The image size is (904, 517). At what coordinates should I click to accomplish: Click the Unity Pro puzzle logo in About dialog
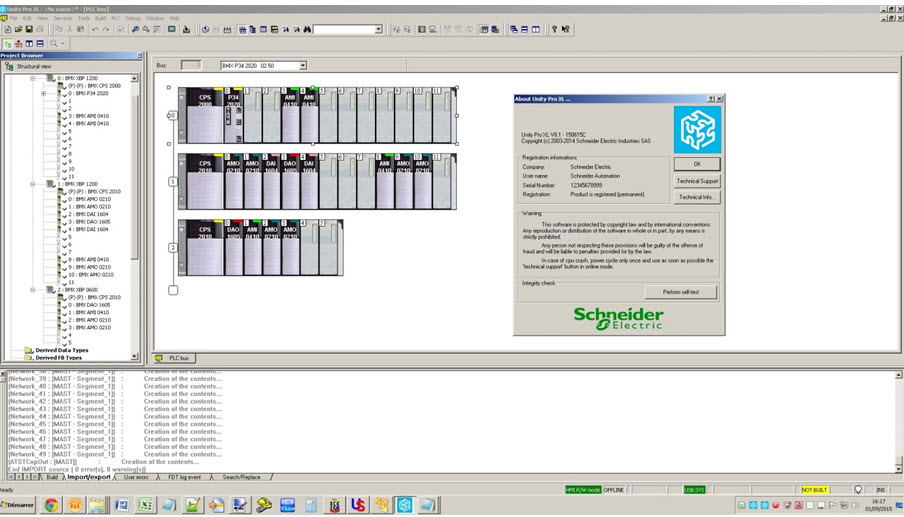(x=697, y=130)
